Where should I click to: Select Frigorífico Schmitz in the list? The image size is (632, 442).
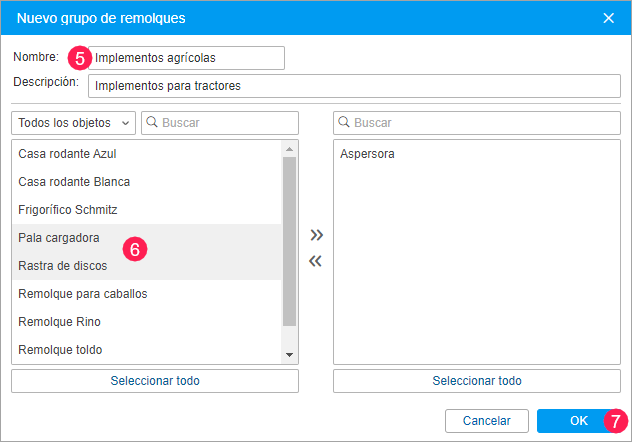pos(68,210)
